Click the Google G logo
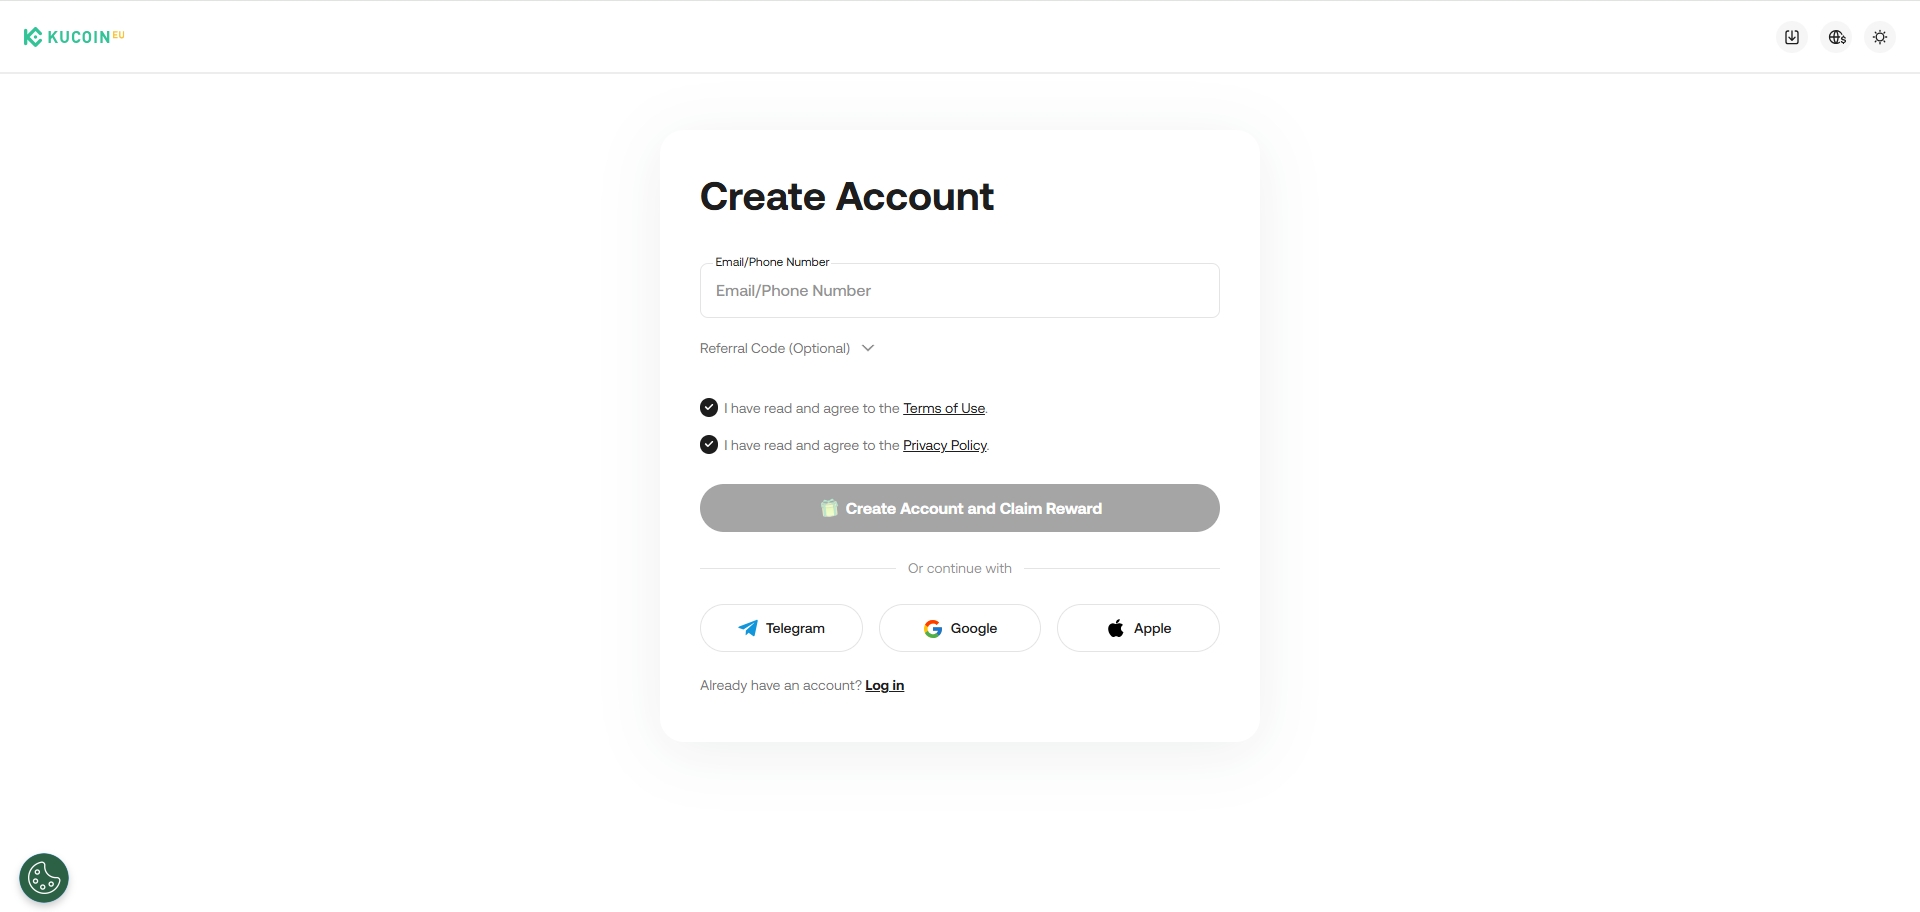The height and width of the screenshot is (912, 1920). 933,628
